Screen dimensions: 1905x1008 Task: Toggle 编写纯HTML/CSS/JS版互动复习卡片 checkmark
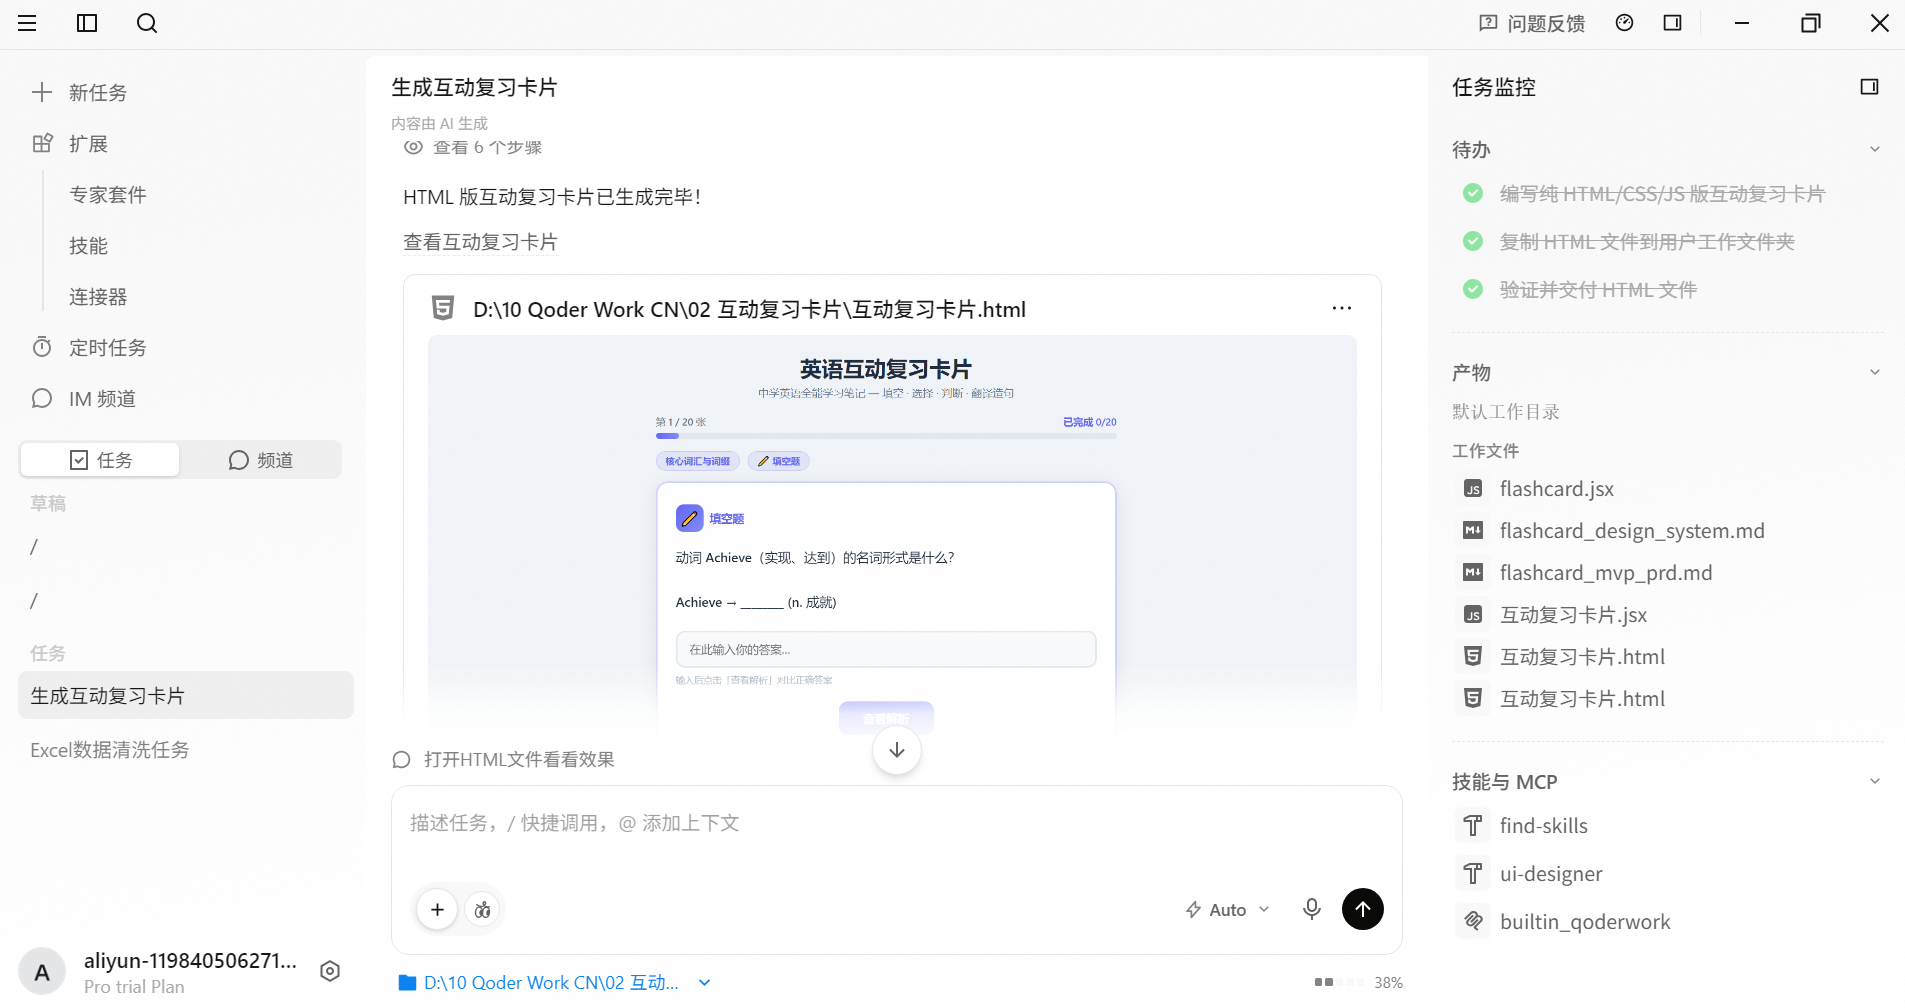tap(1473, 193)
